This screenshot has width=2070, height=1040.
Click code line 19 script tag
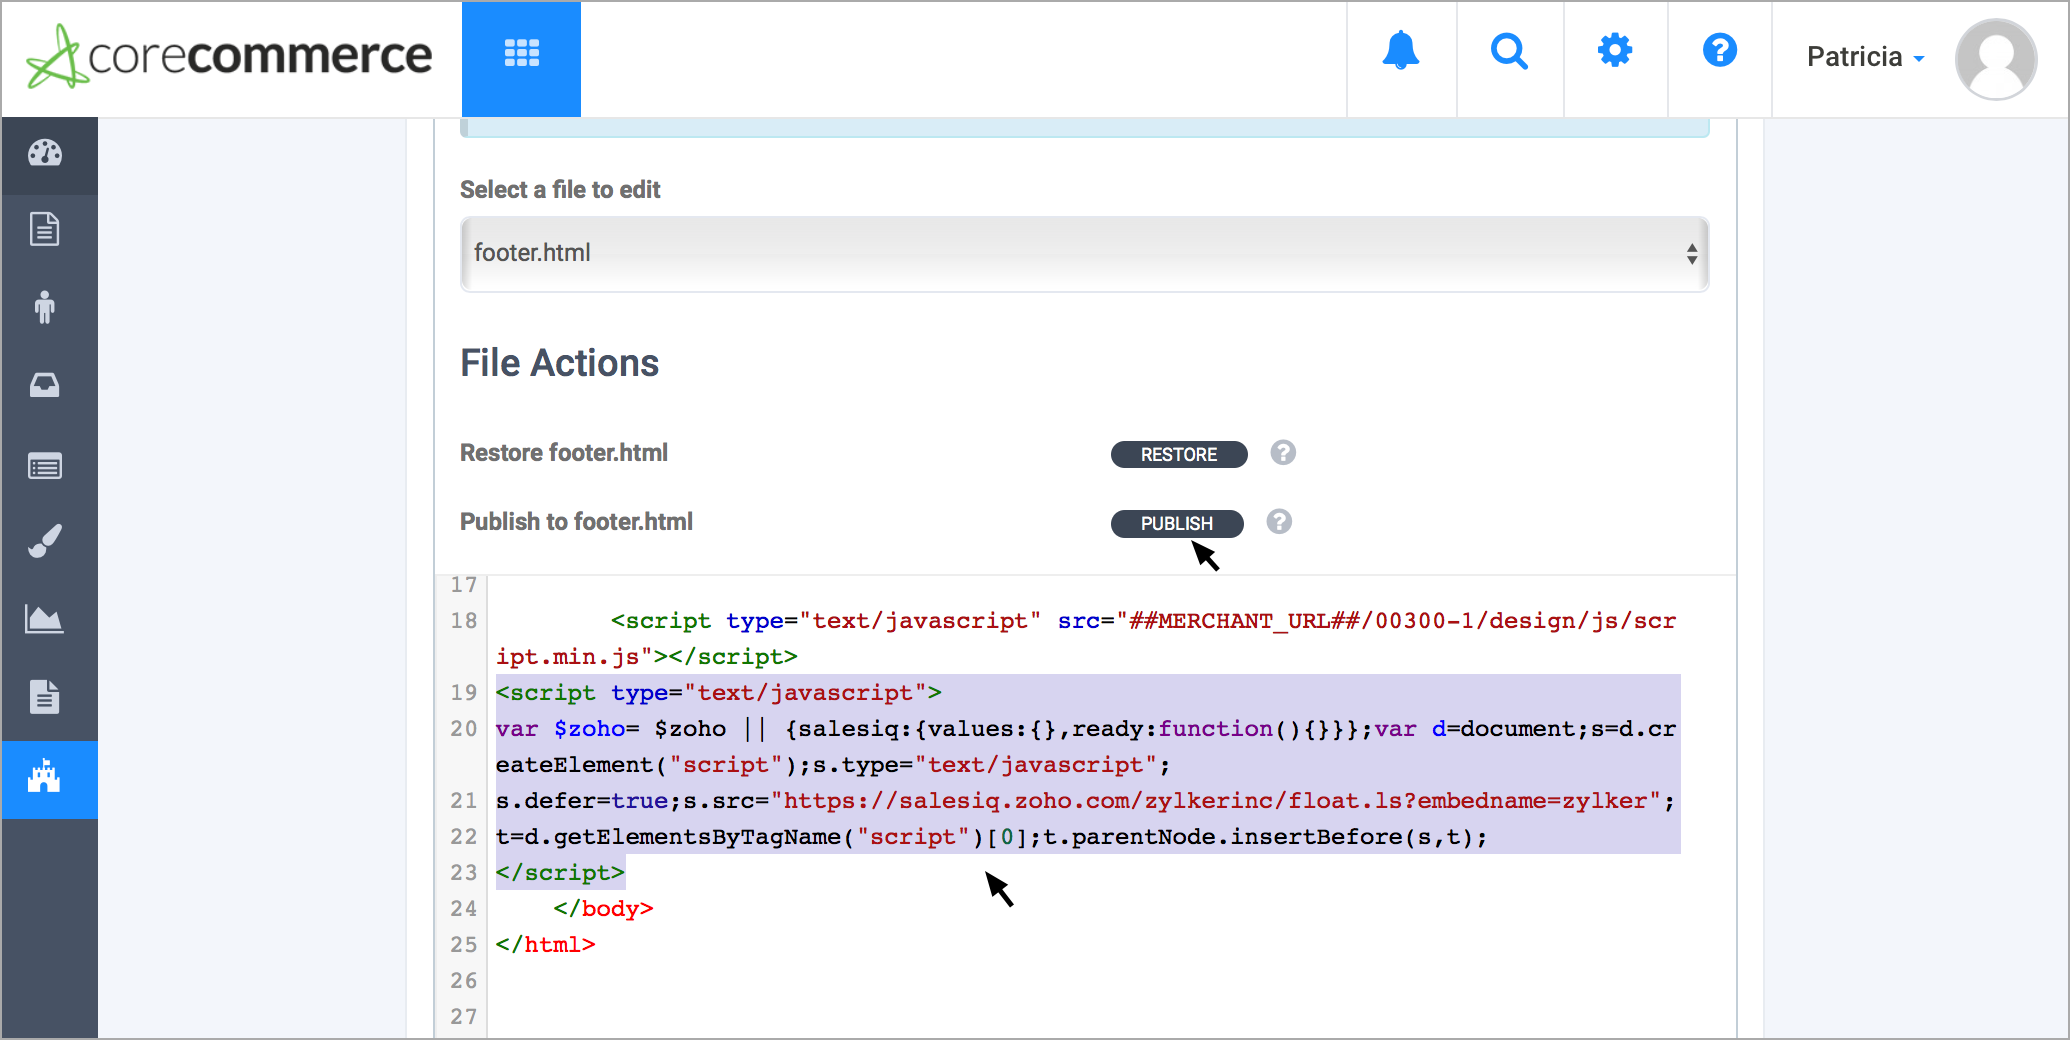click(718, 692)
